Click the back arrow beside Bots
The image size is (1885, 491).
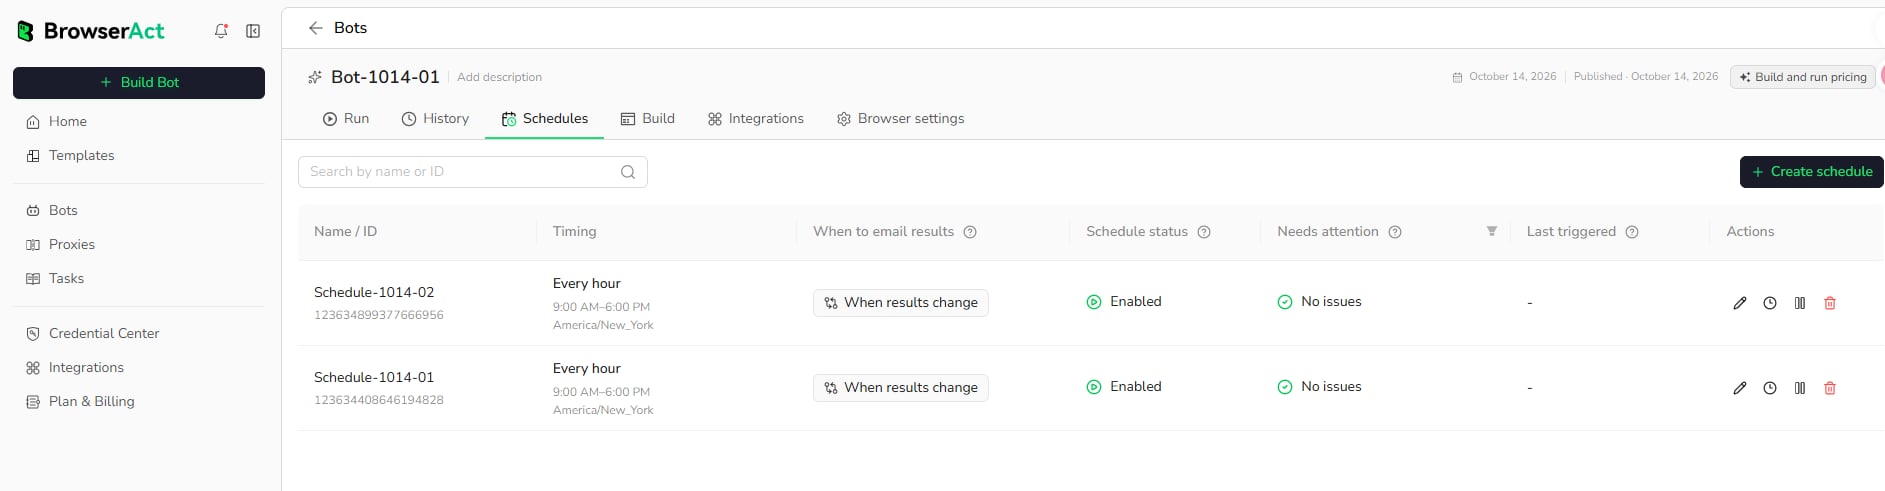tap(315, 28)
